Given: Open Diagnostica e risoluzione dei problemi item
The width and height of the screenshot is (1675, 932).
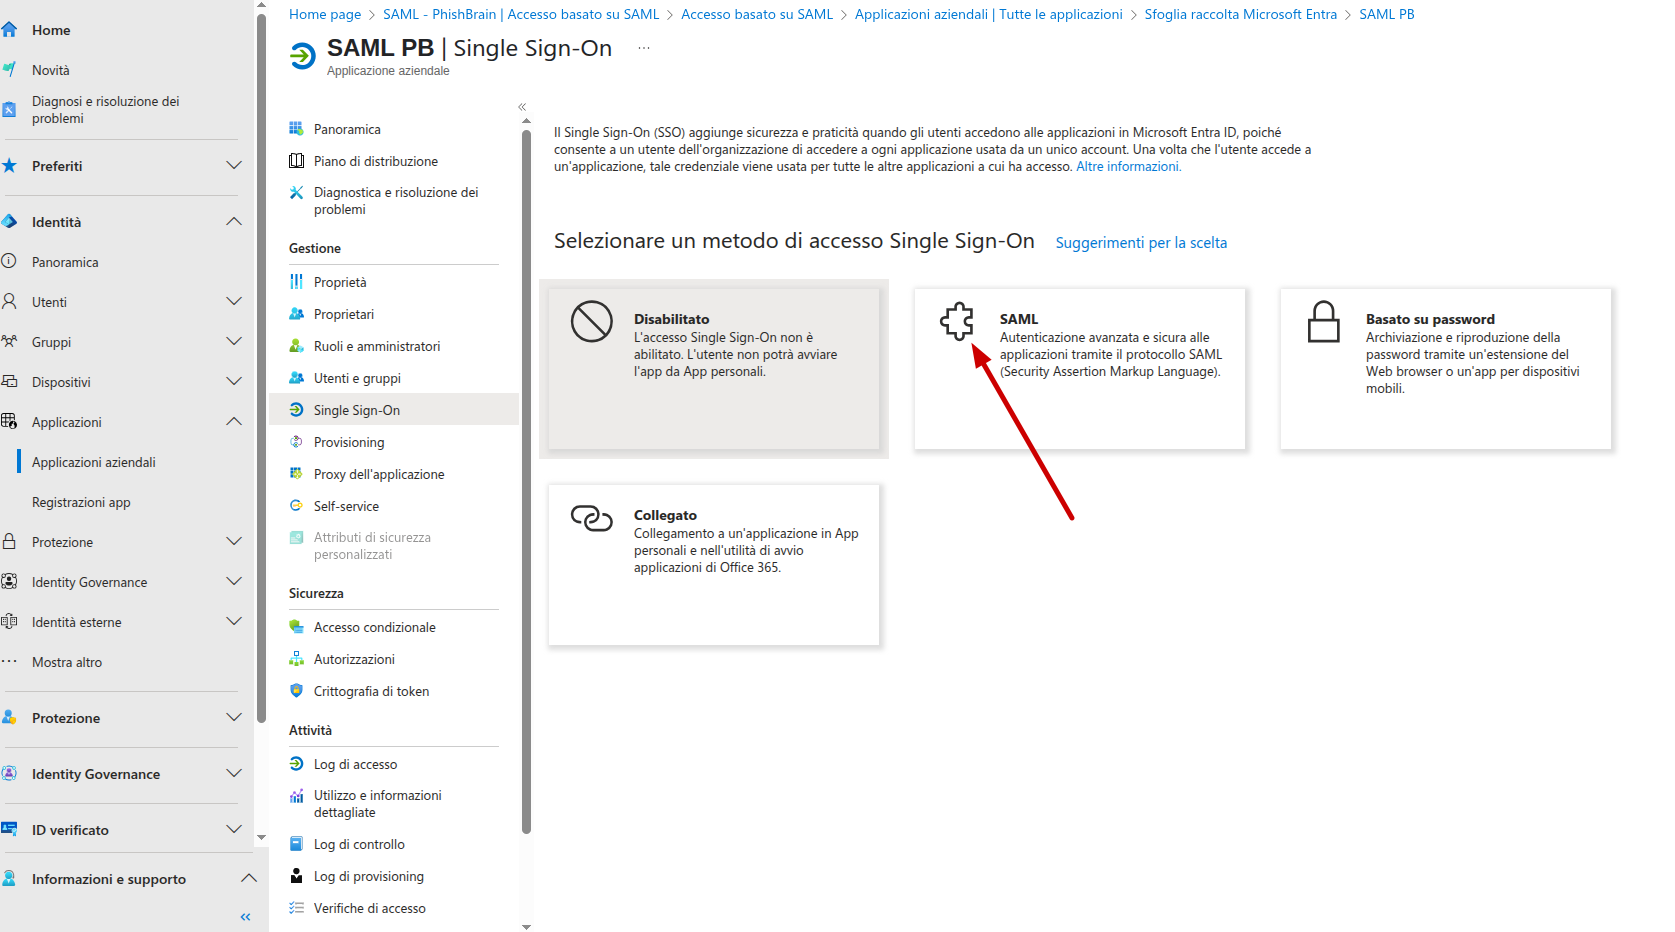Looking at the screenshot, I should (394, 201).
